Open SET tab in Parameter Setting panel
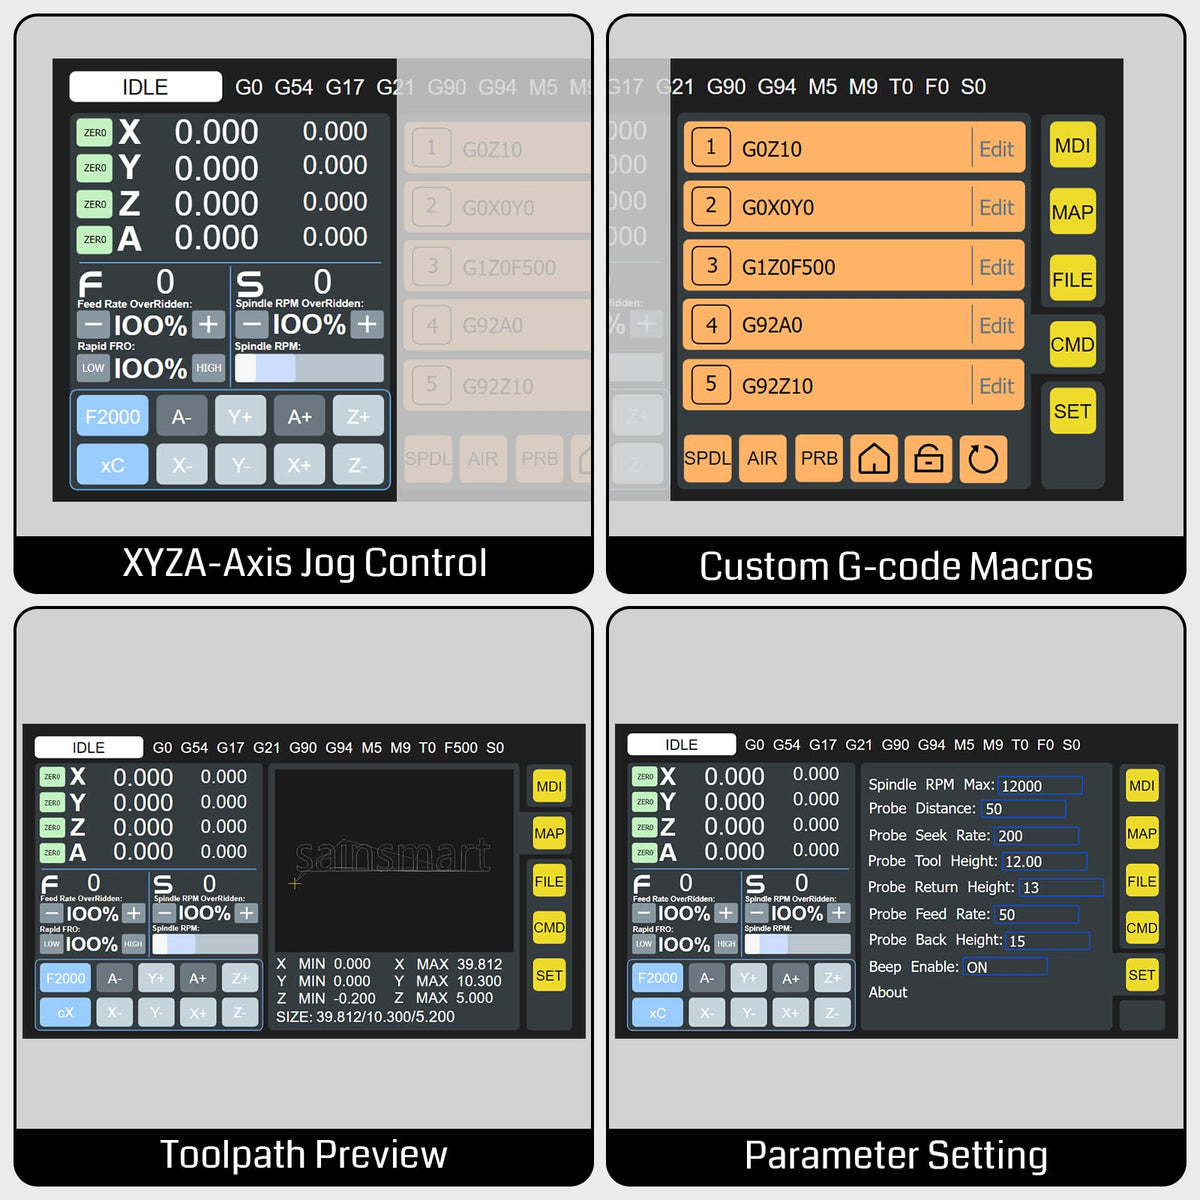1200x1200 pixels. (x=1142, y=975)
